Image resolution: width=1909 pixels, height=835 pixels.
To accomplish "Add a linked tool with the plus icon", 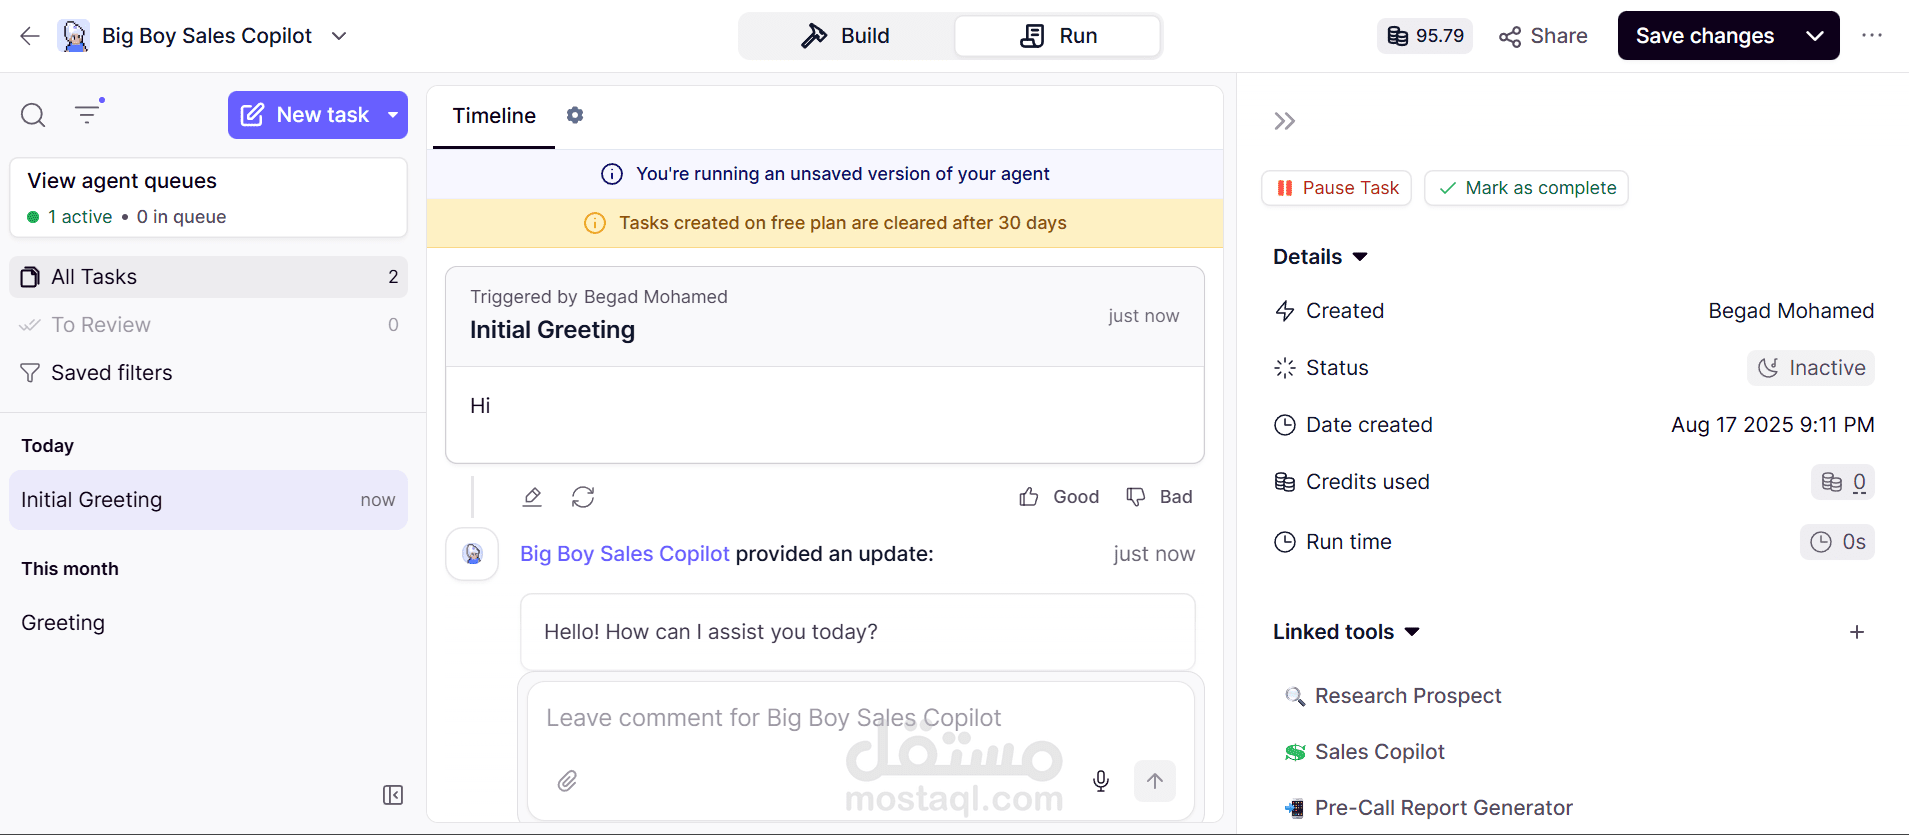I will (1857, 632).
